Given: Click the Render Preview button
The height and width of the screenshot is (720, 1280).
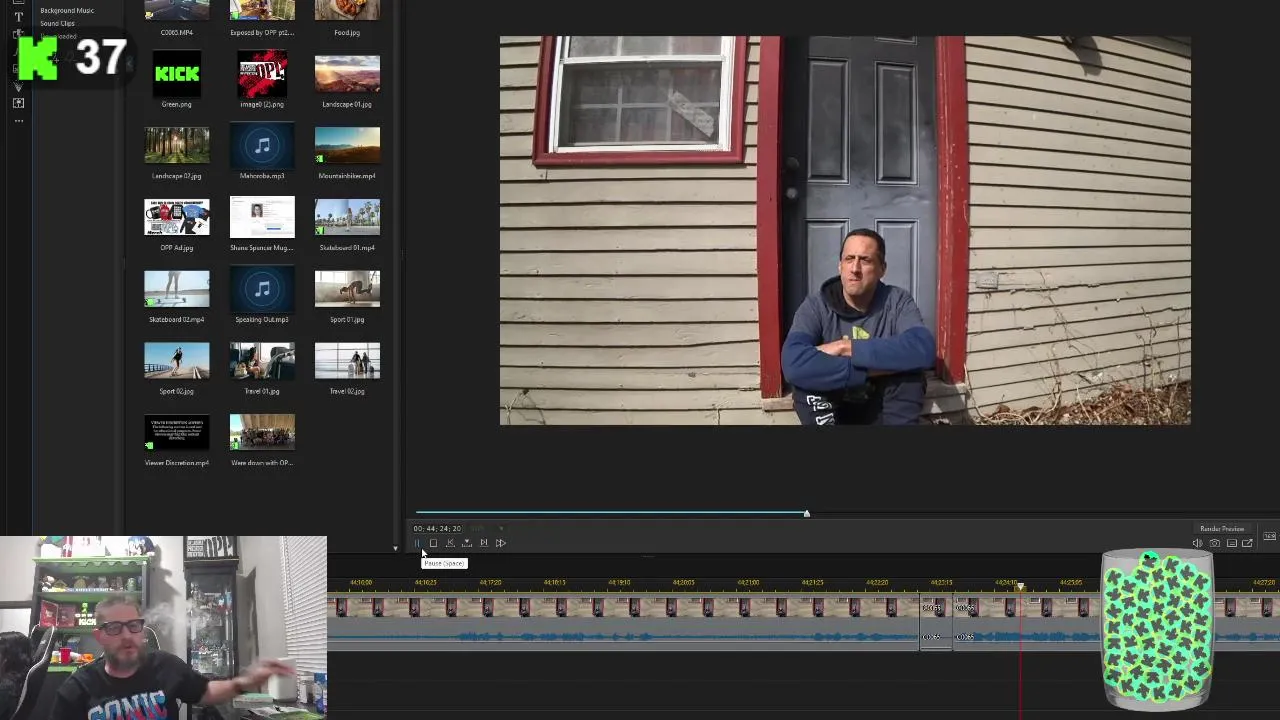Looking at the screenshot, I should tap(1222, 529).
